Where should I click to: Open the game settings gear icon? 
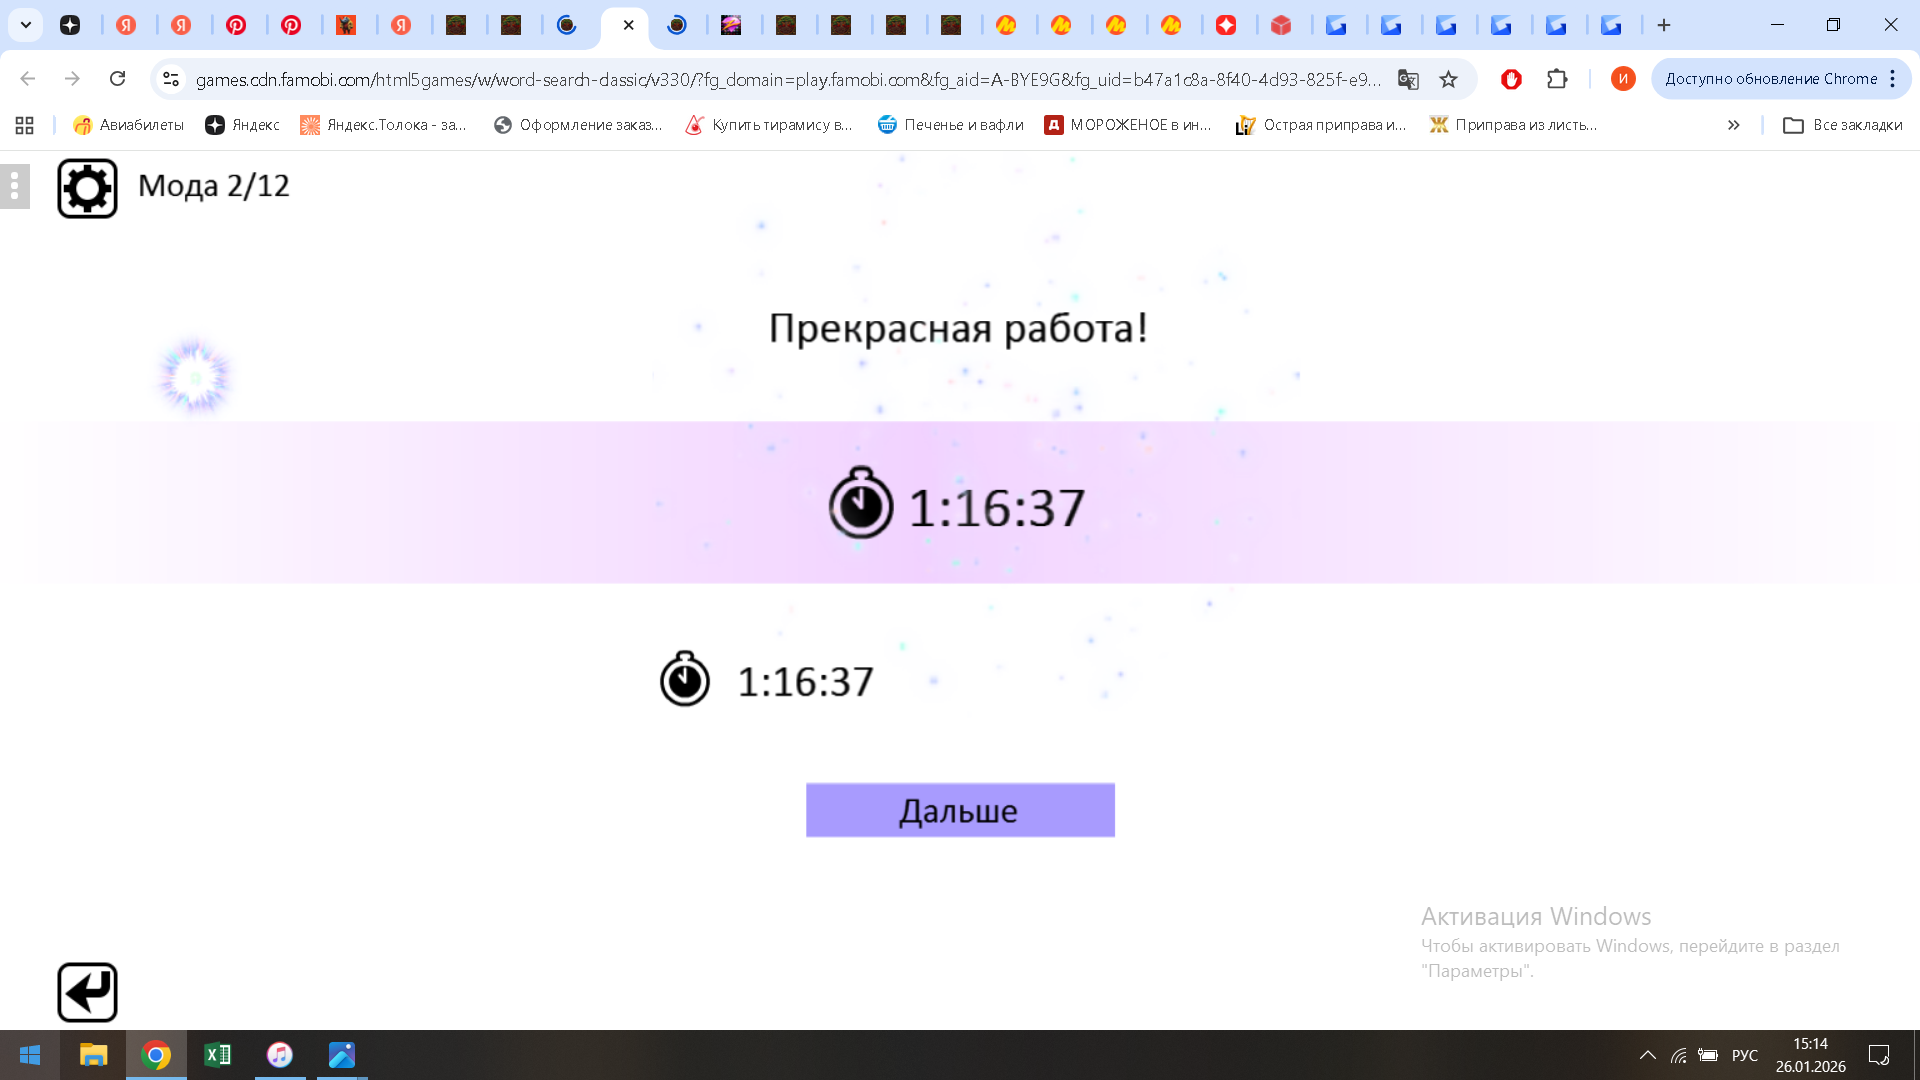point(87,186)
